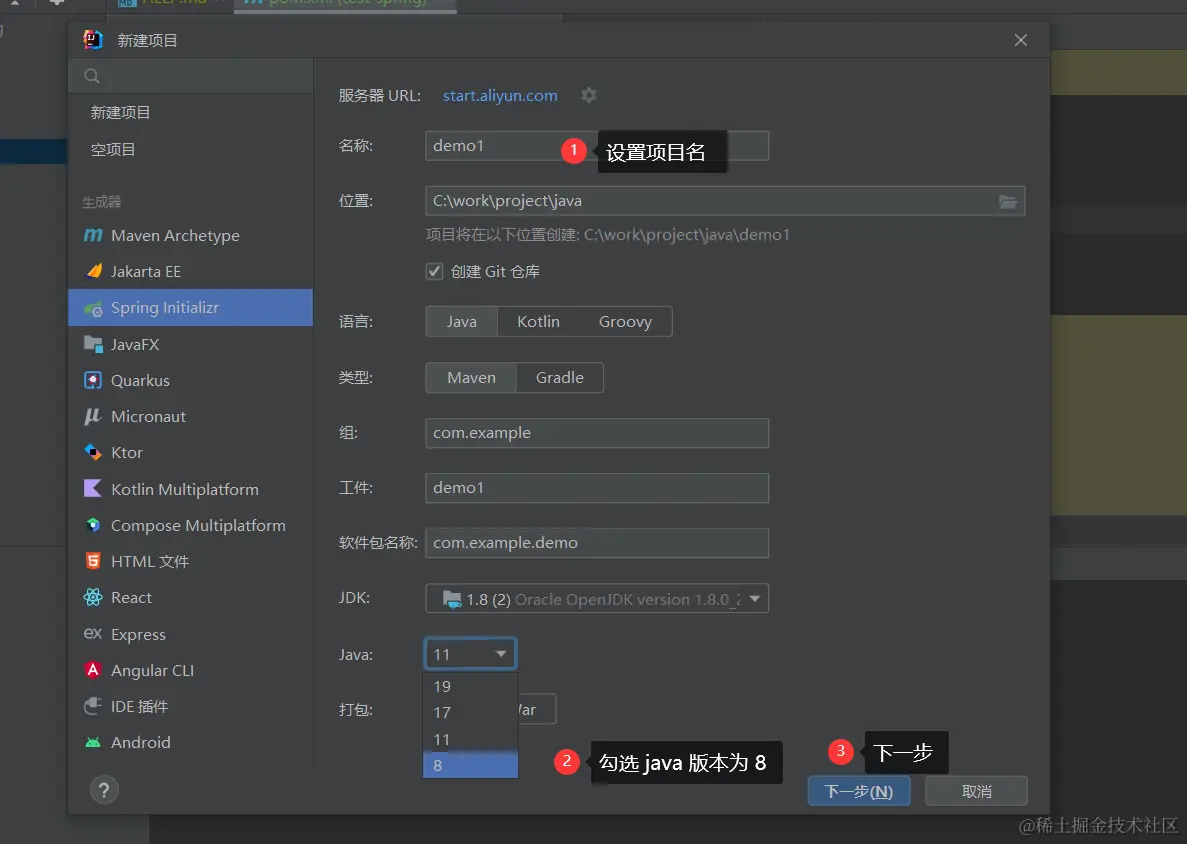Image resolution: width=1187 pixels, height=844 pixels.
Task: Click the IDE plugin icon
Action: pyautogui.click(x=93, y=706)
